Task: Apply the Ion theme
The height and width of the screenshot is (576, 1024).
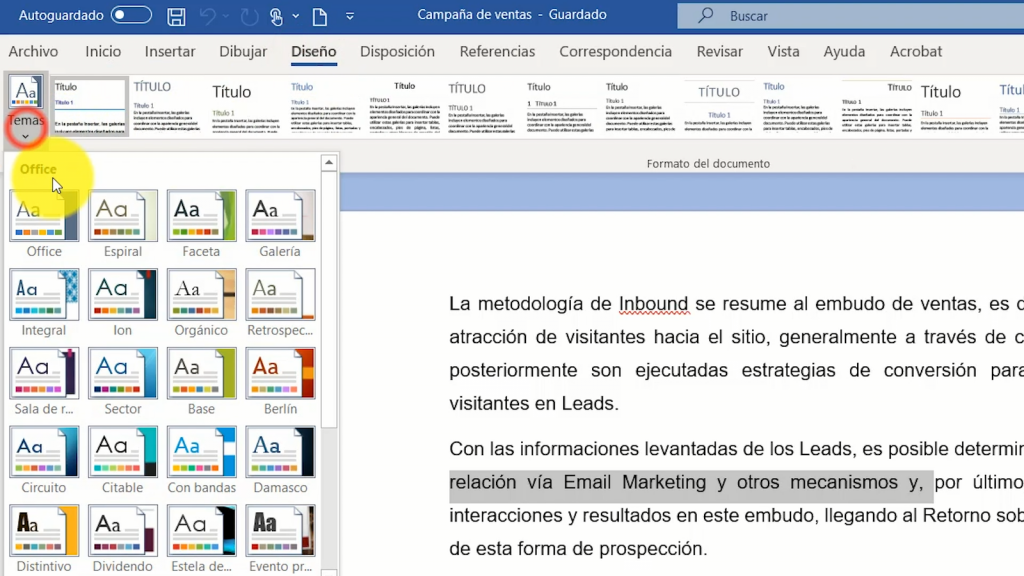Action: [x=123, y=303]
